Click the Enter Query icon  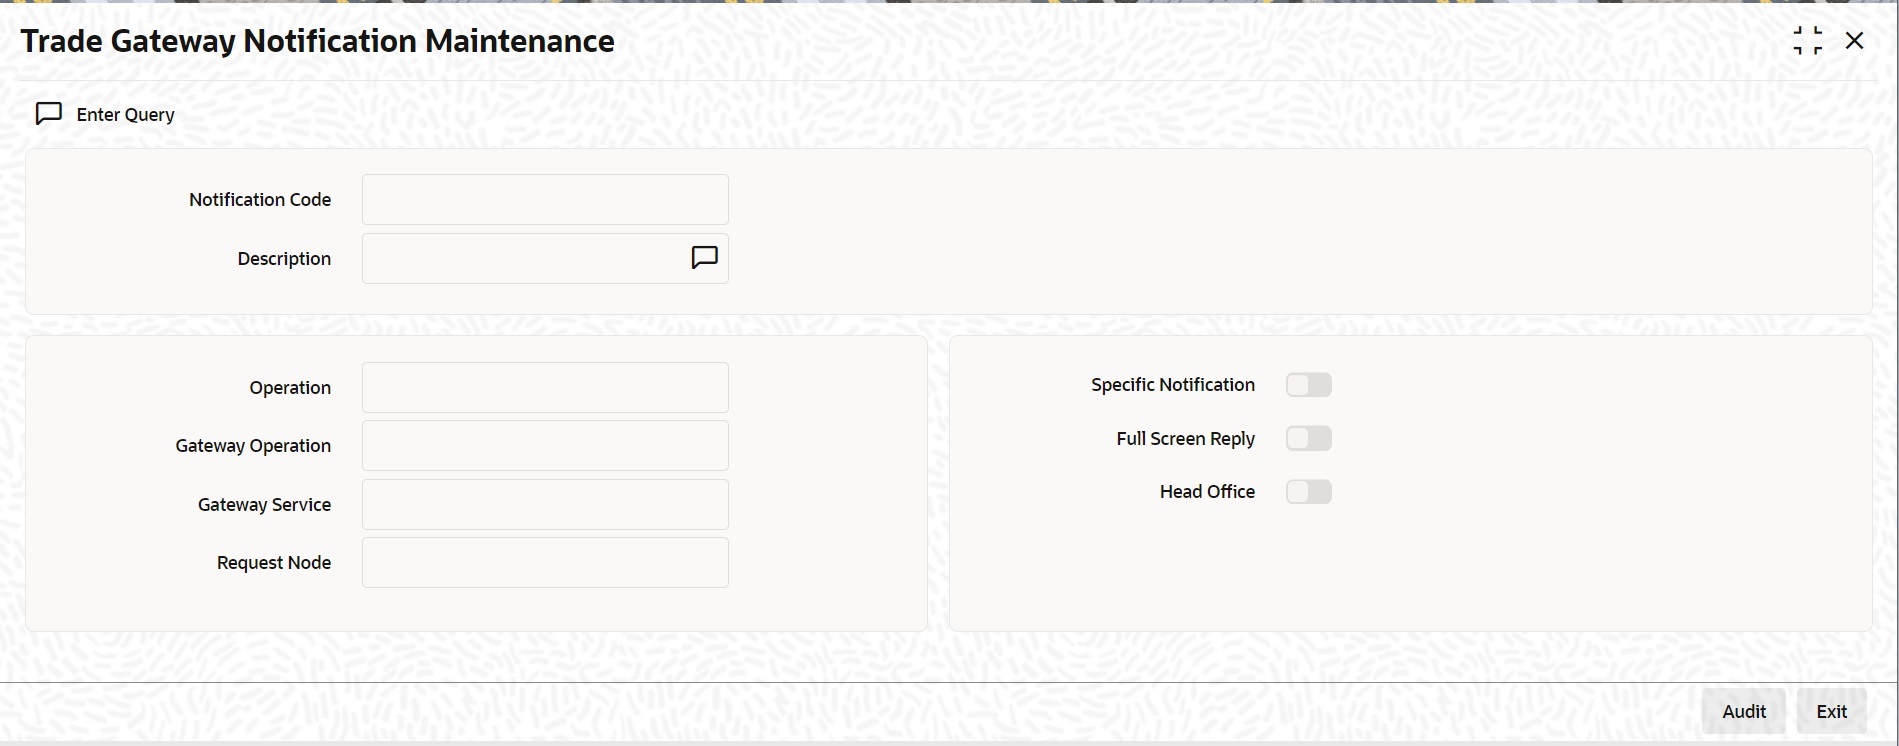tap(49, 114)
